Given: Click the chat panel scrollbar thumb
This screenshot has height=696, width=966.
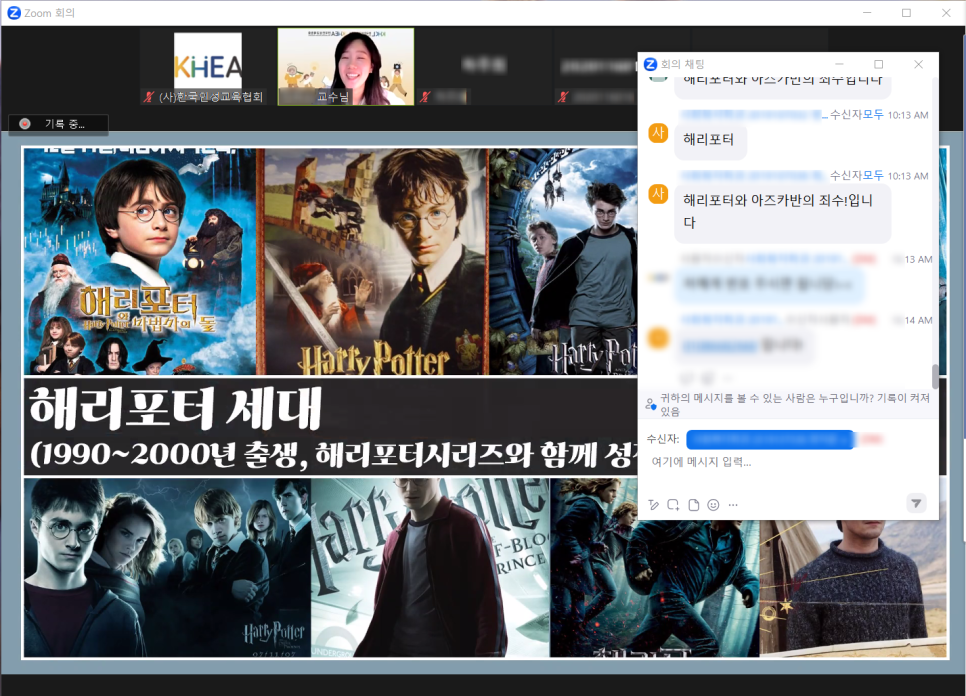Looking at the screenshot, I should (935, 376).
